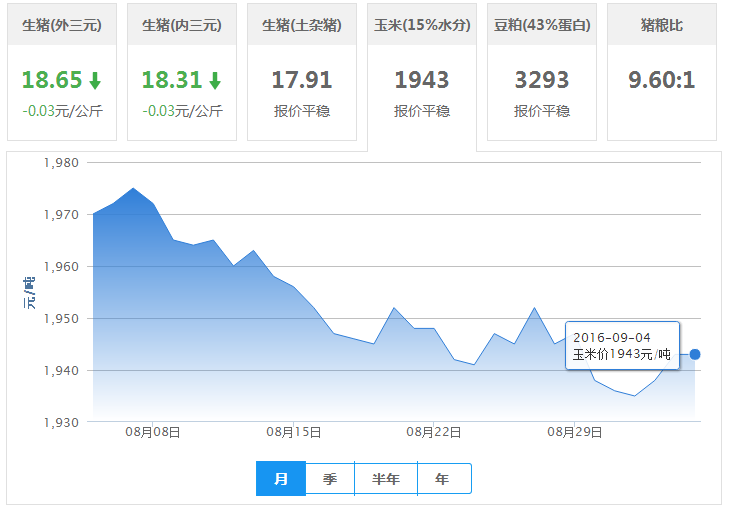
Task: Select the 猪粮比 ratio tab
Action: point(662,72)
